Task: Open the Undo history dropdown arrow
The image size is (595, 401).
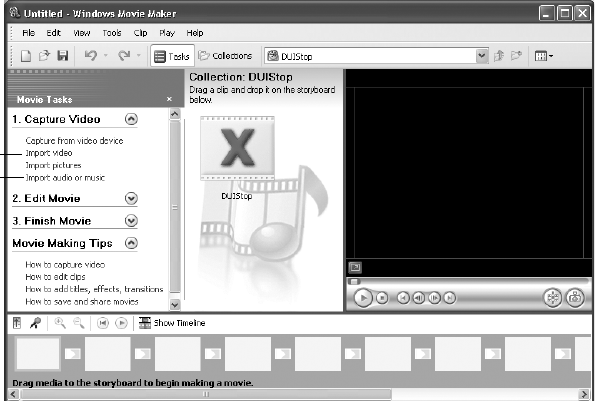Action: tap(106, 56)
